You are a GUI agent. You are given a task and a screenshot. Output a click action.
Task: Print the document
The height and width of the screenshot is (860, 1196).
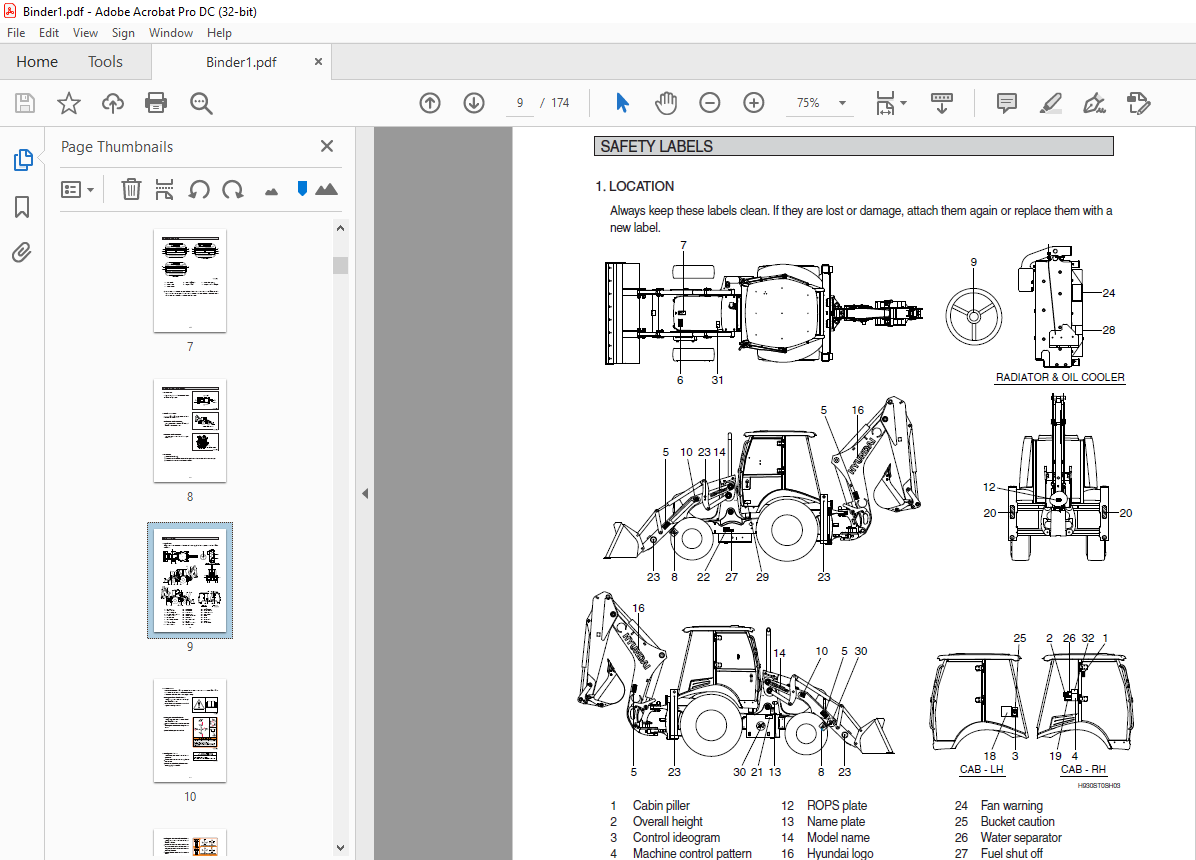156,103
